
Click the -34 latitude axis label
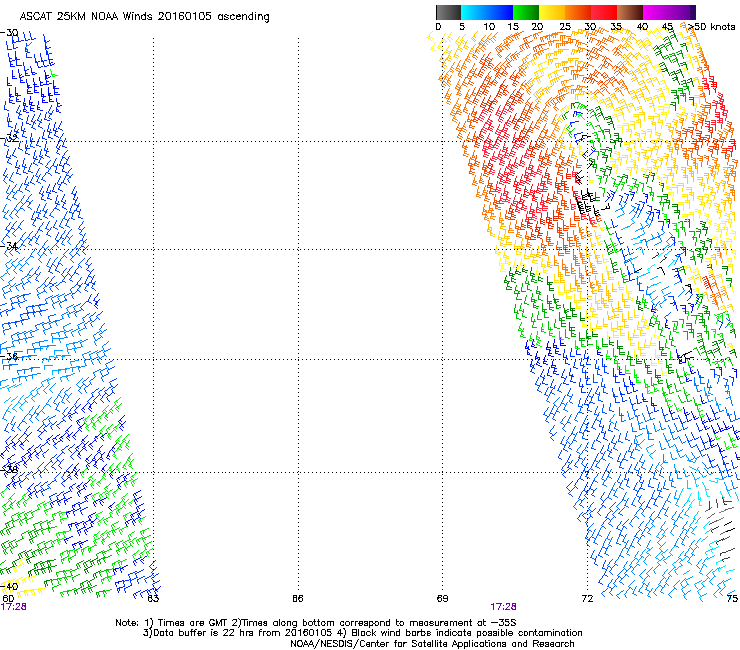[9, 246]
